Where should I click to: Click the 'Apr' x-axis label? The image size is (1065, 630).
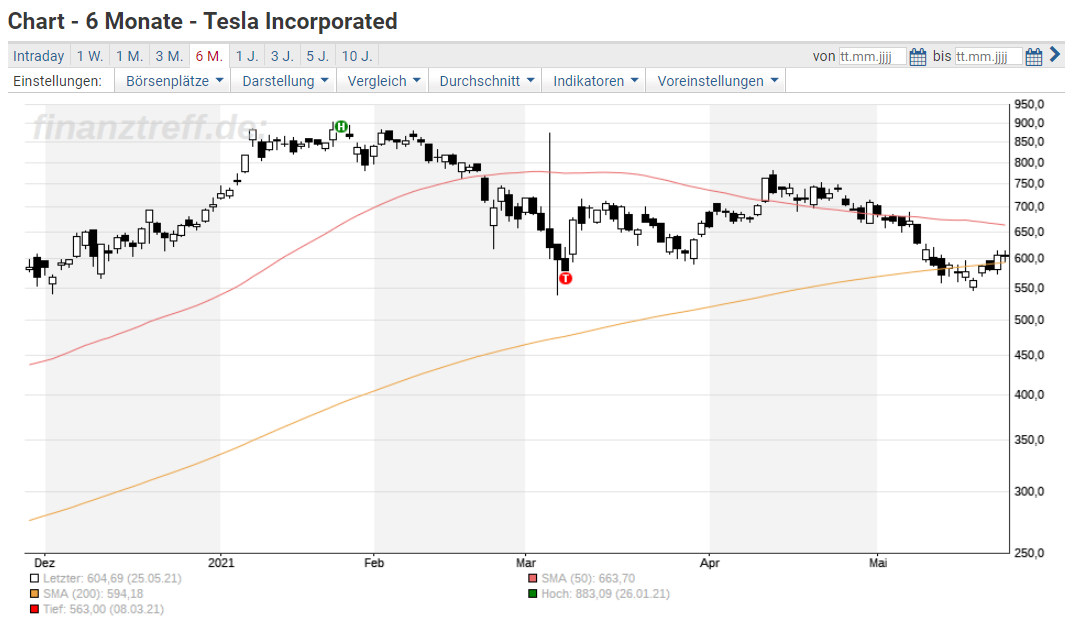710,563
